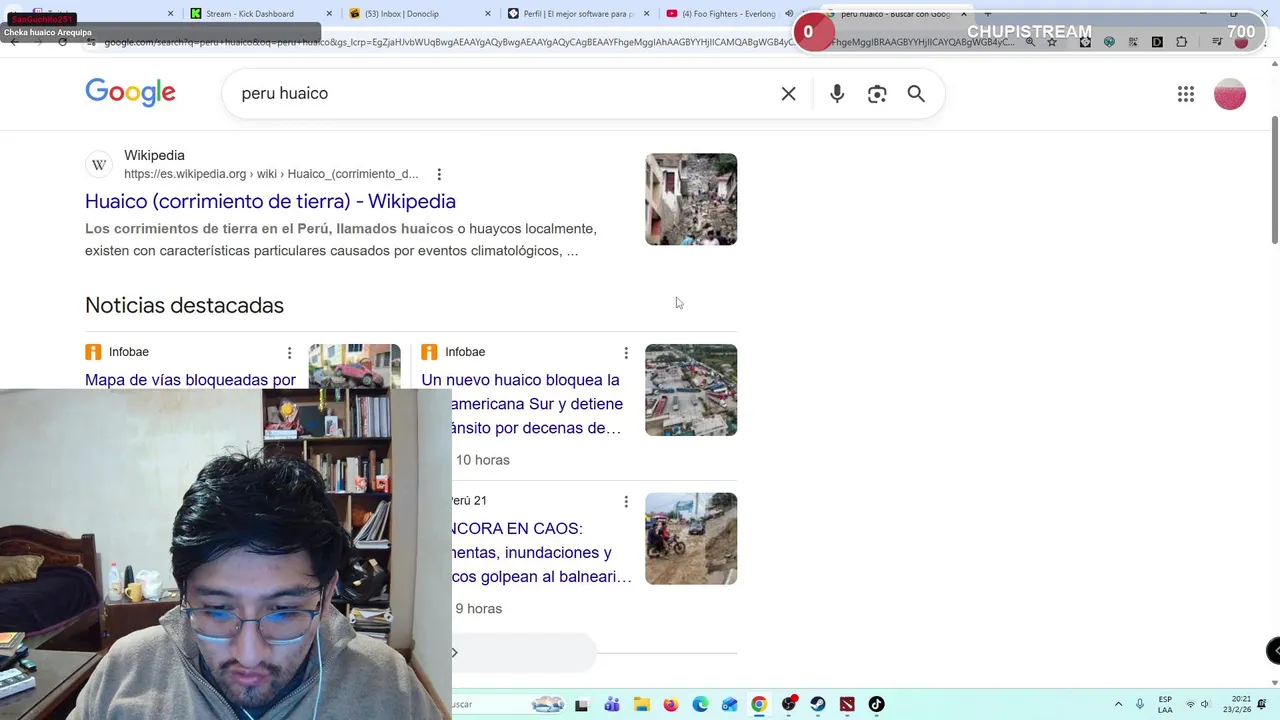Open 'Huaico (corrimiento de tierra) - Wikipedia' link
Screen dimensions: 1280x720
270,201
